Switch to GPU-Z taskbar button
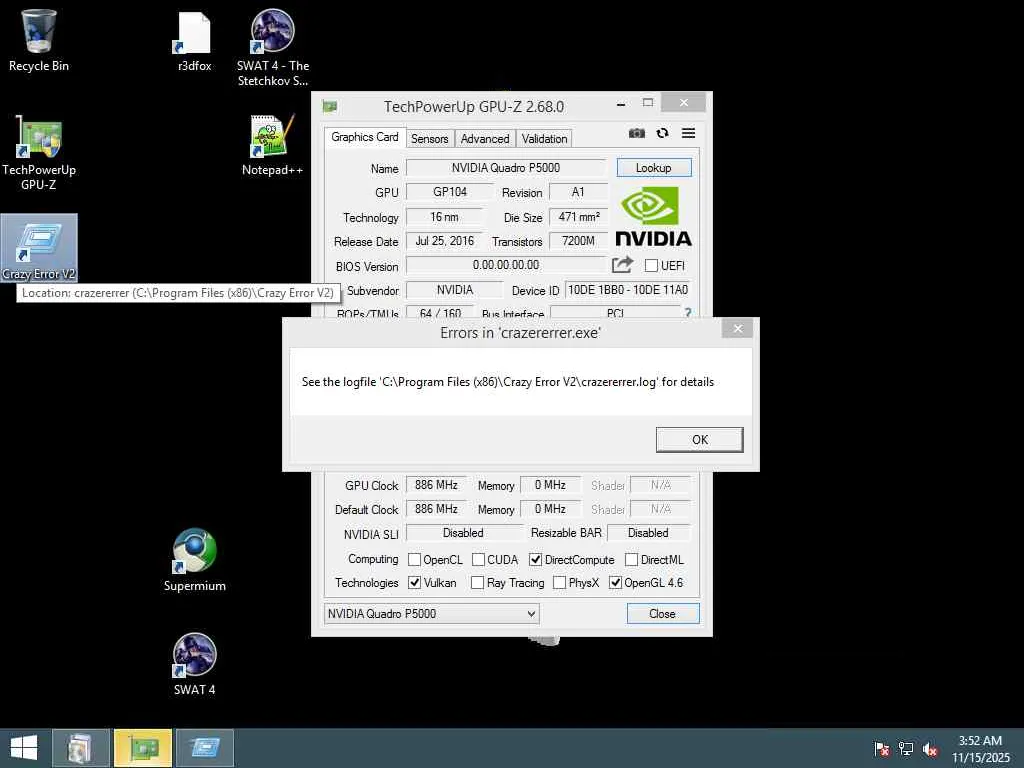1024x768 pixels. click(143, 748)
